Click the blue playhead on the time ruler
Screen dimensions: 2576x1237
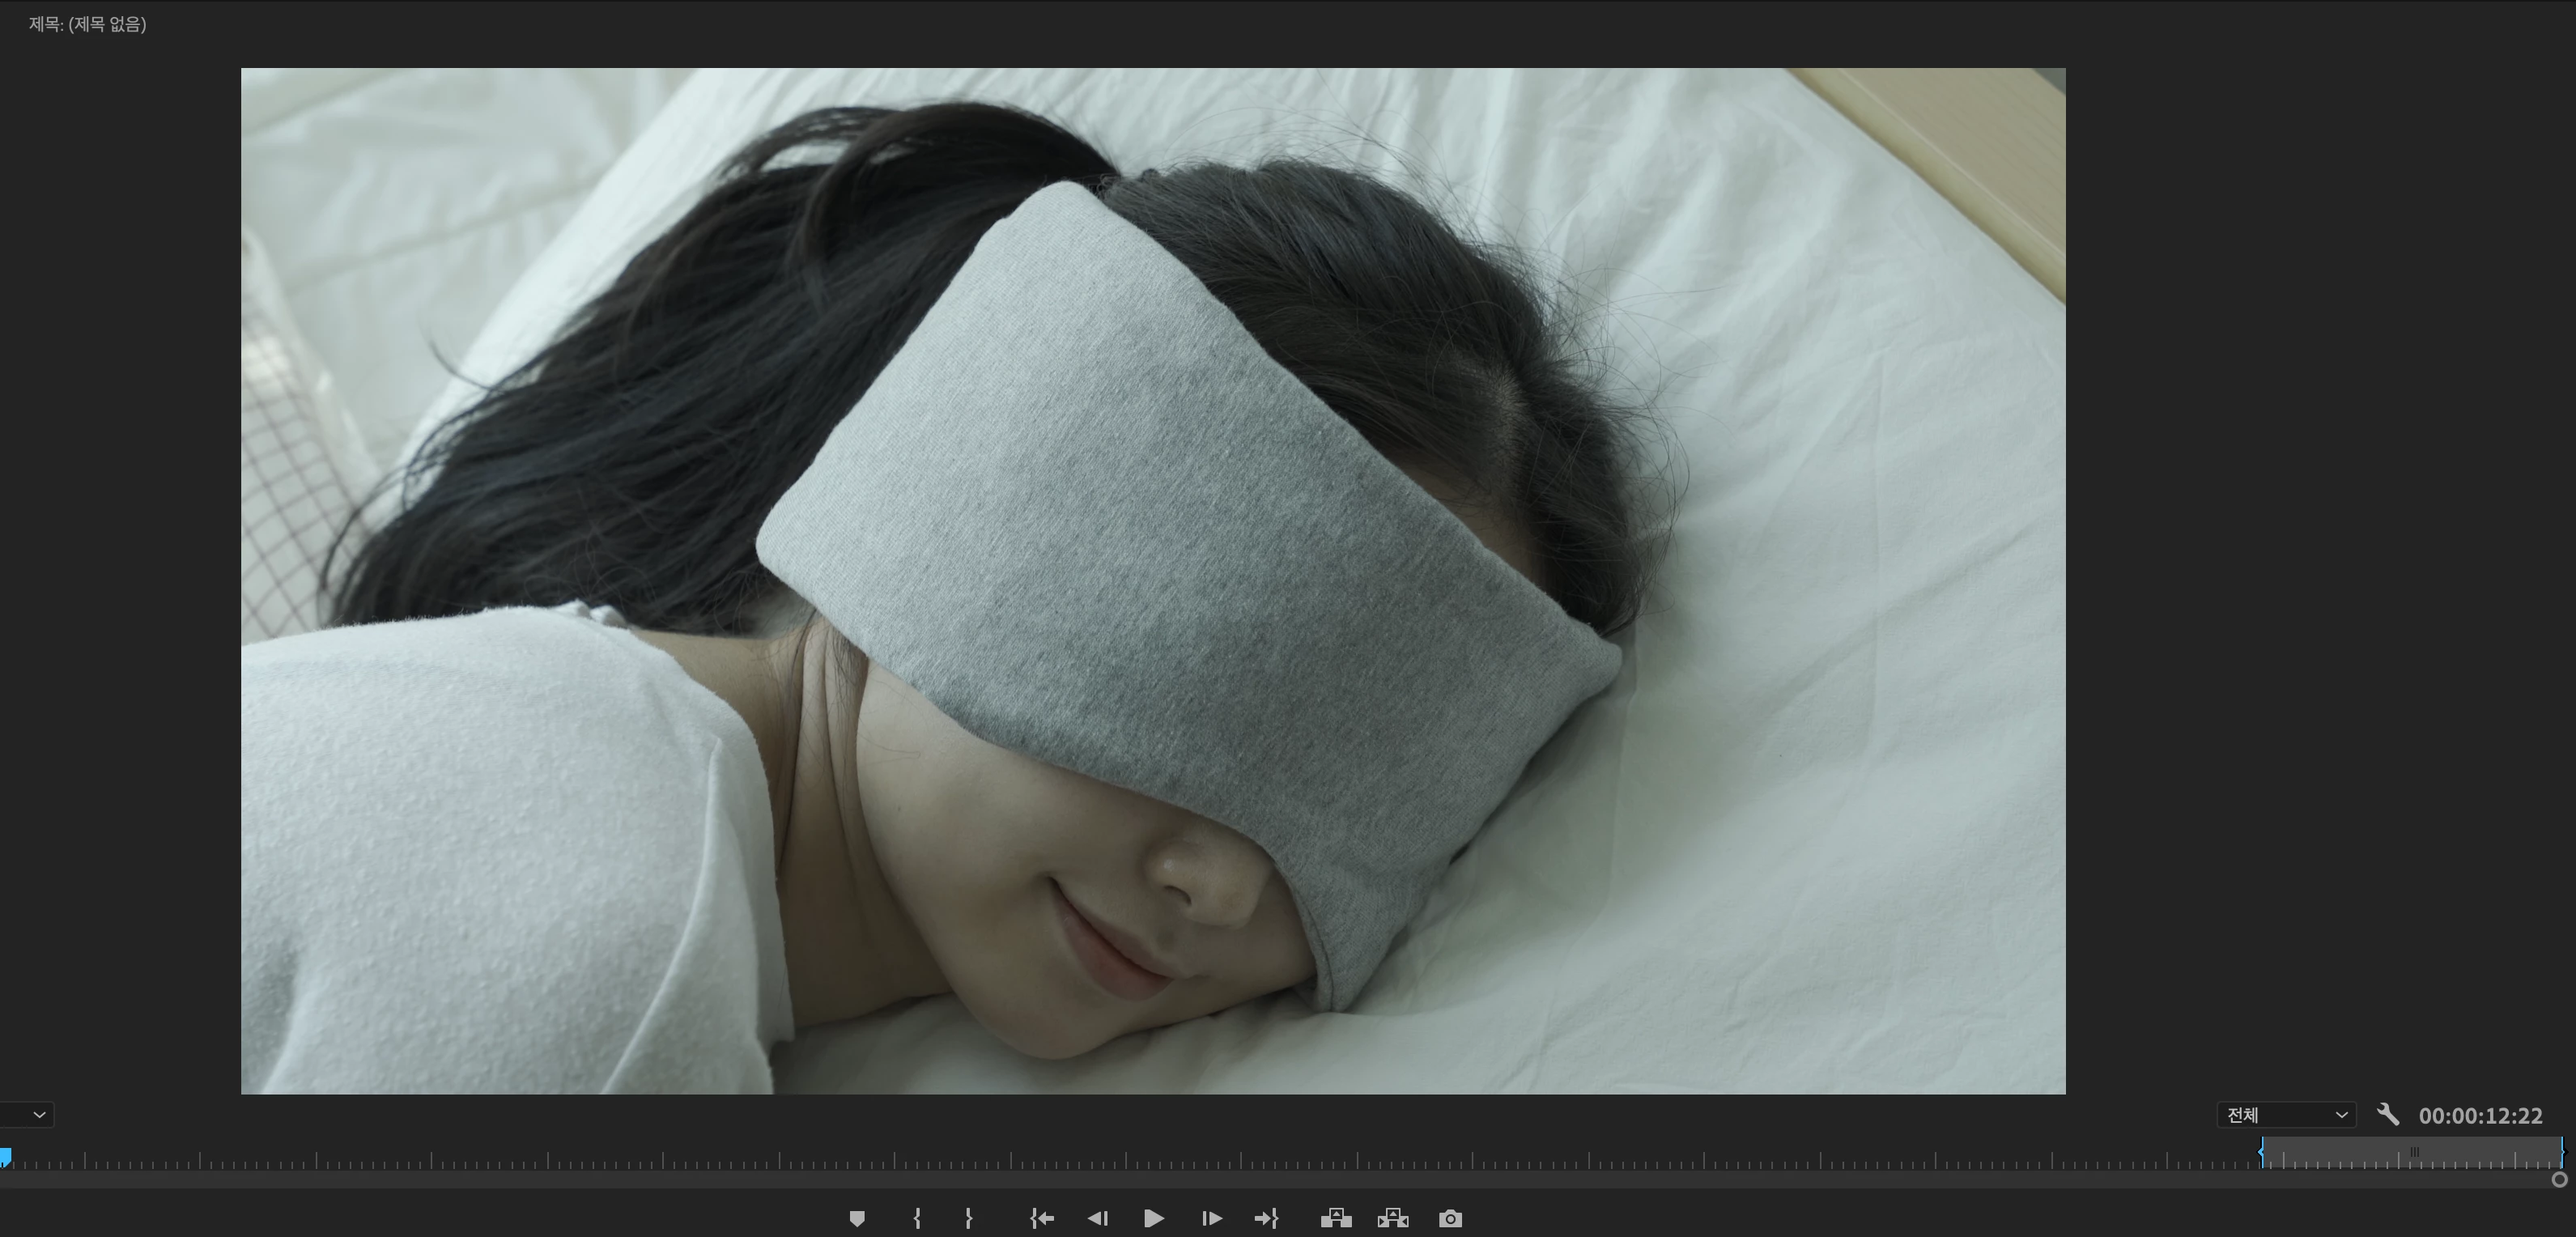click(5, 1157)
